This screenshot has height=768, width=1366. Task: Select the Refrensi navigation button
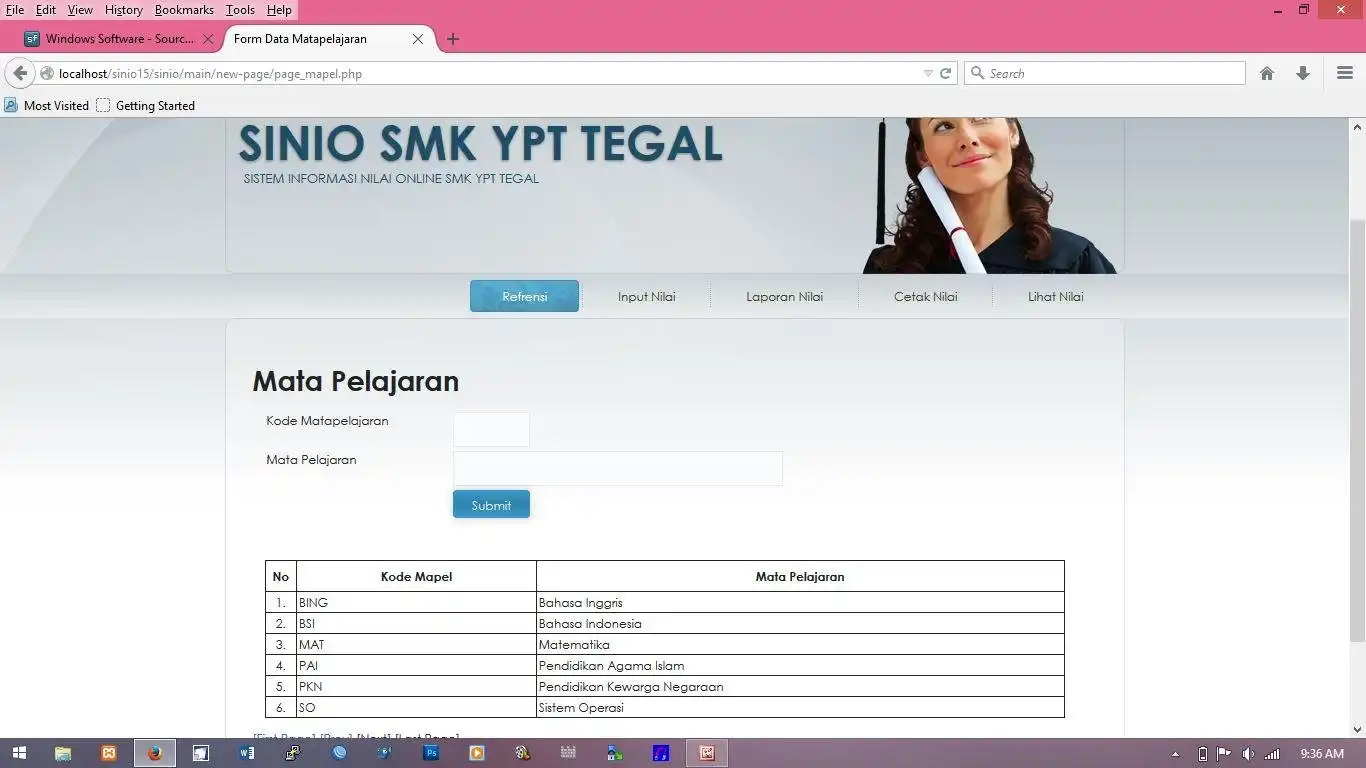tap(524, 296)
